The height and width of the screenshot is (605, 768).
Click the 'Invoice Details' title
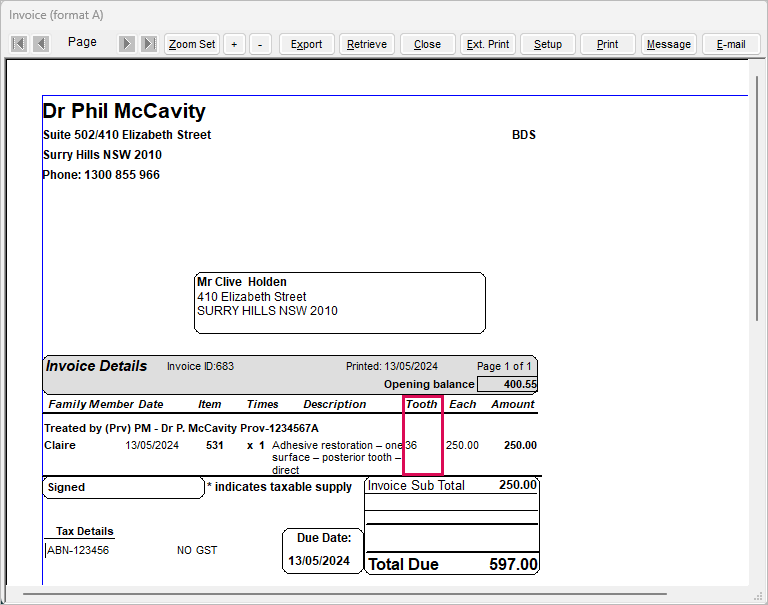(x=96, y=366)
